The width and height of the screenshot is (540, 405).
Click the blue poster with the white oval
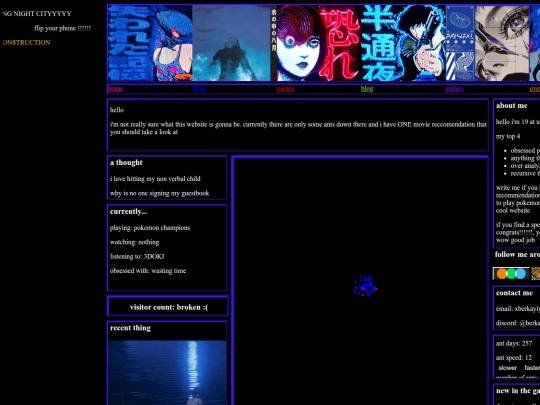[x=460, y=43]
